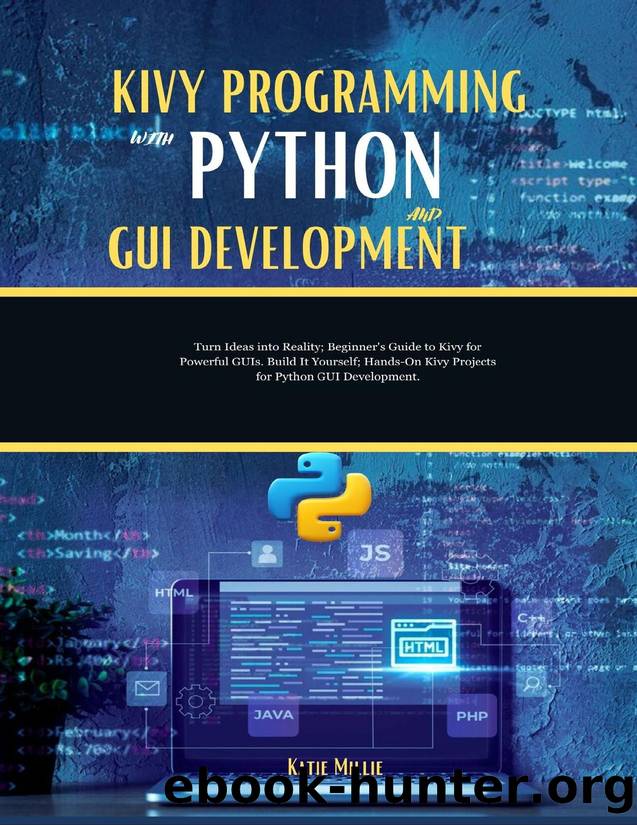Click the gear icon left of the JAVA badge
Image resolution: width=637 pixels, height=825 pixels.
[x=196, y=701]
